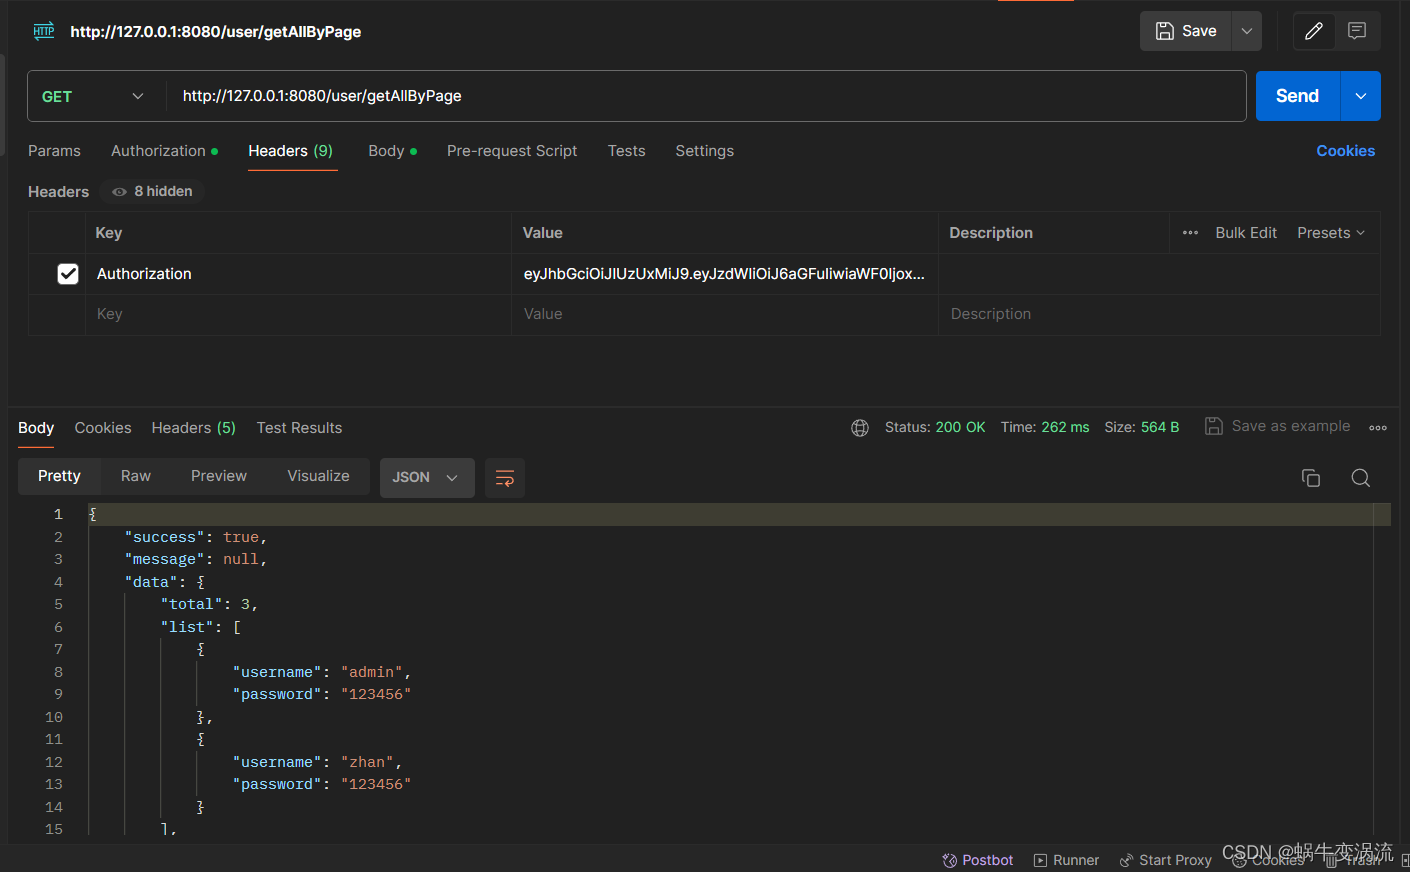Open the Test Results tab

click(x=299, y=428)
